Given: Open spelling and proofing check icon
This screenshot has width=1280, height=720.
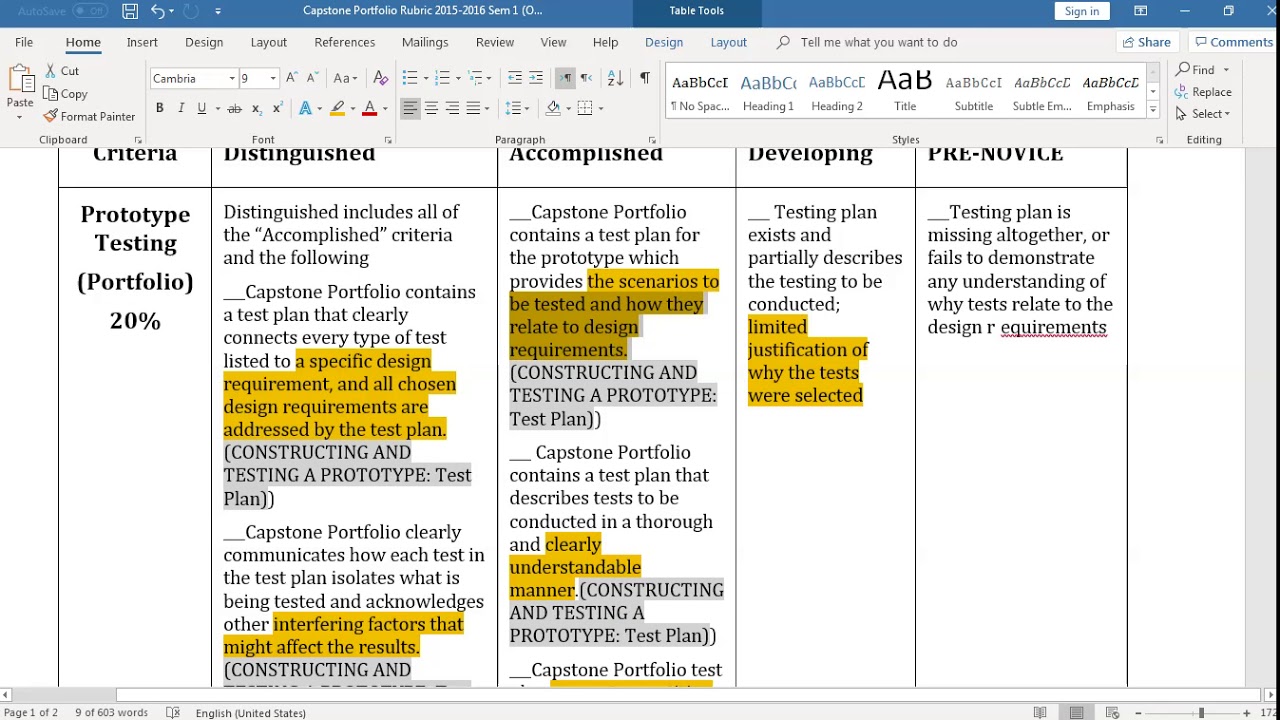Looking at the screenshot, I should [x=173, y=713].
